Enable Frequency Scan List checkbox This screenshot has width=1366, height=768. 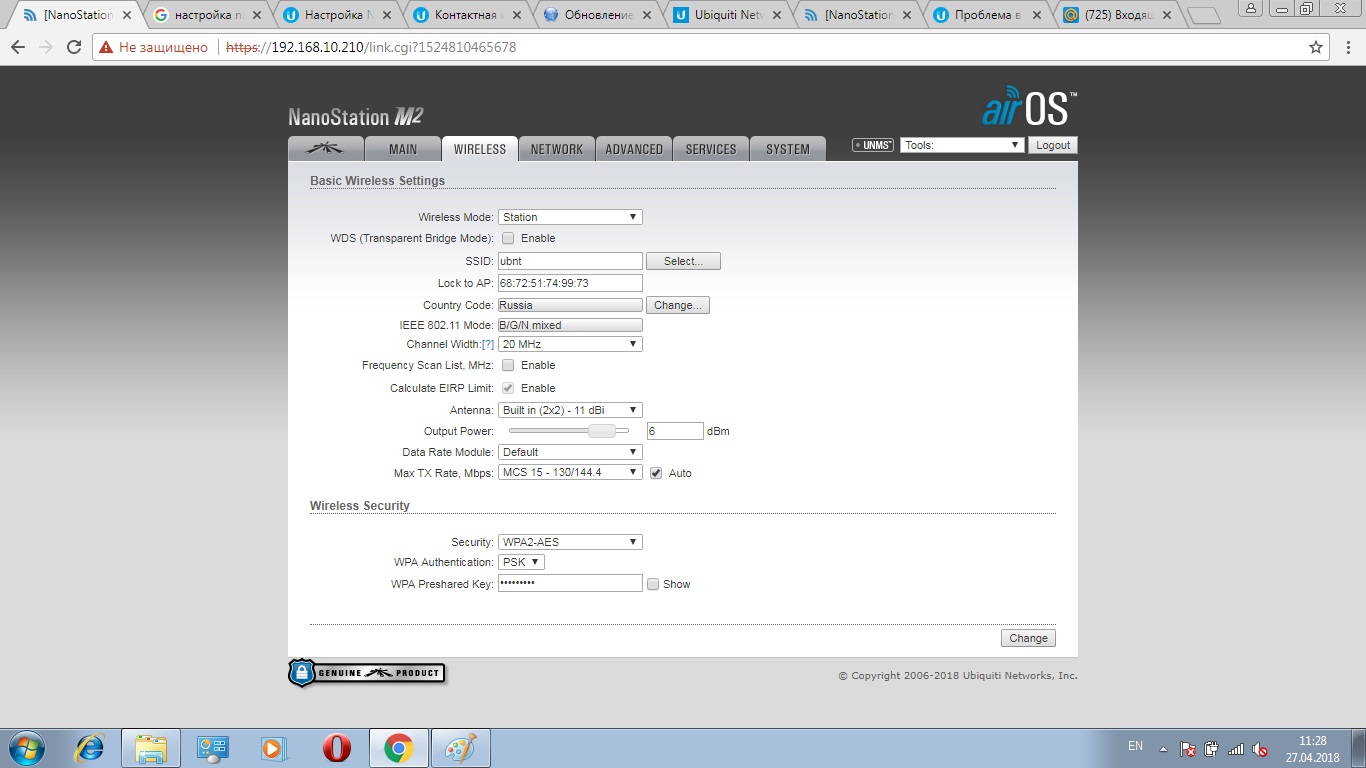click(x=508, y=365)
